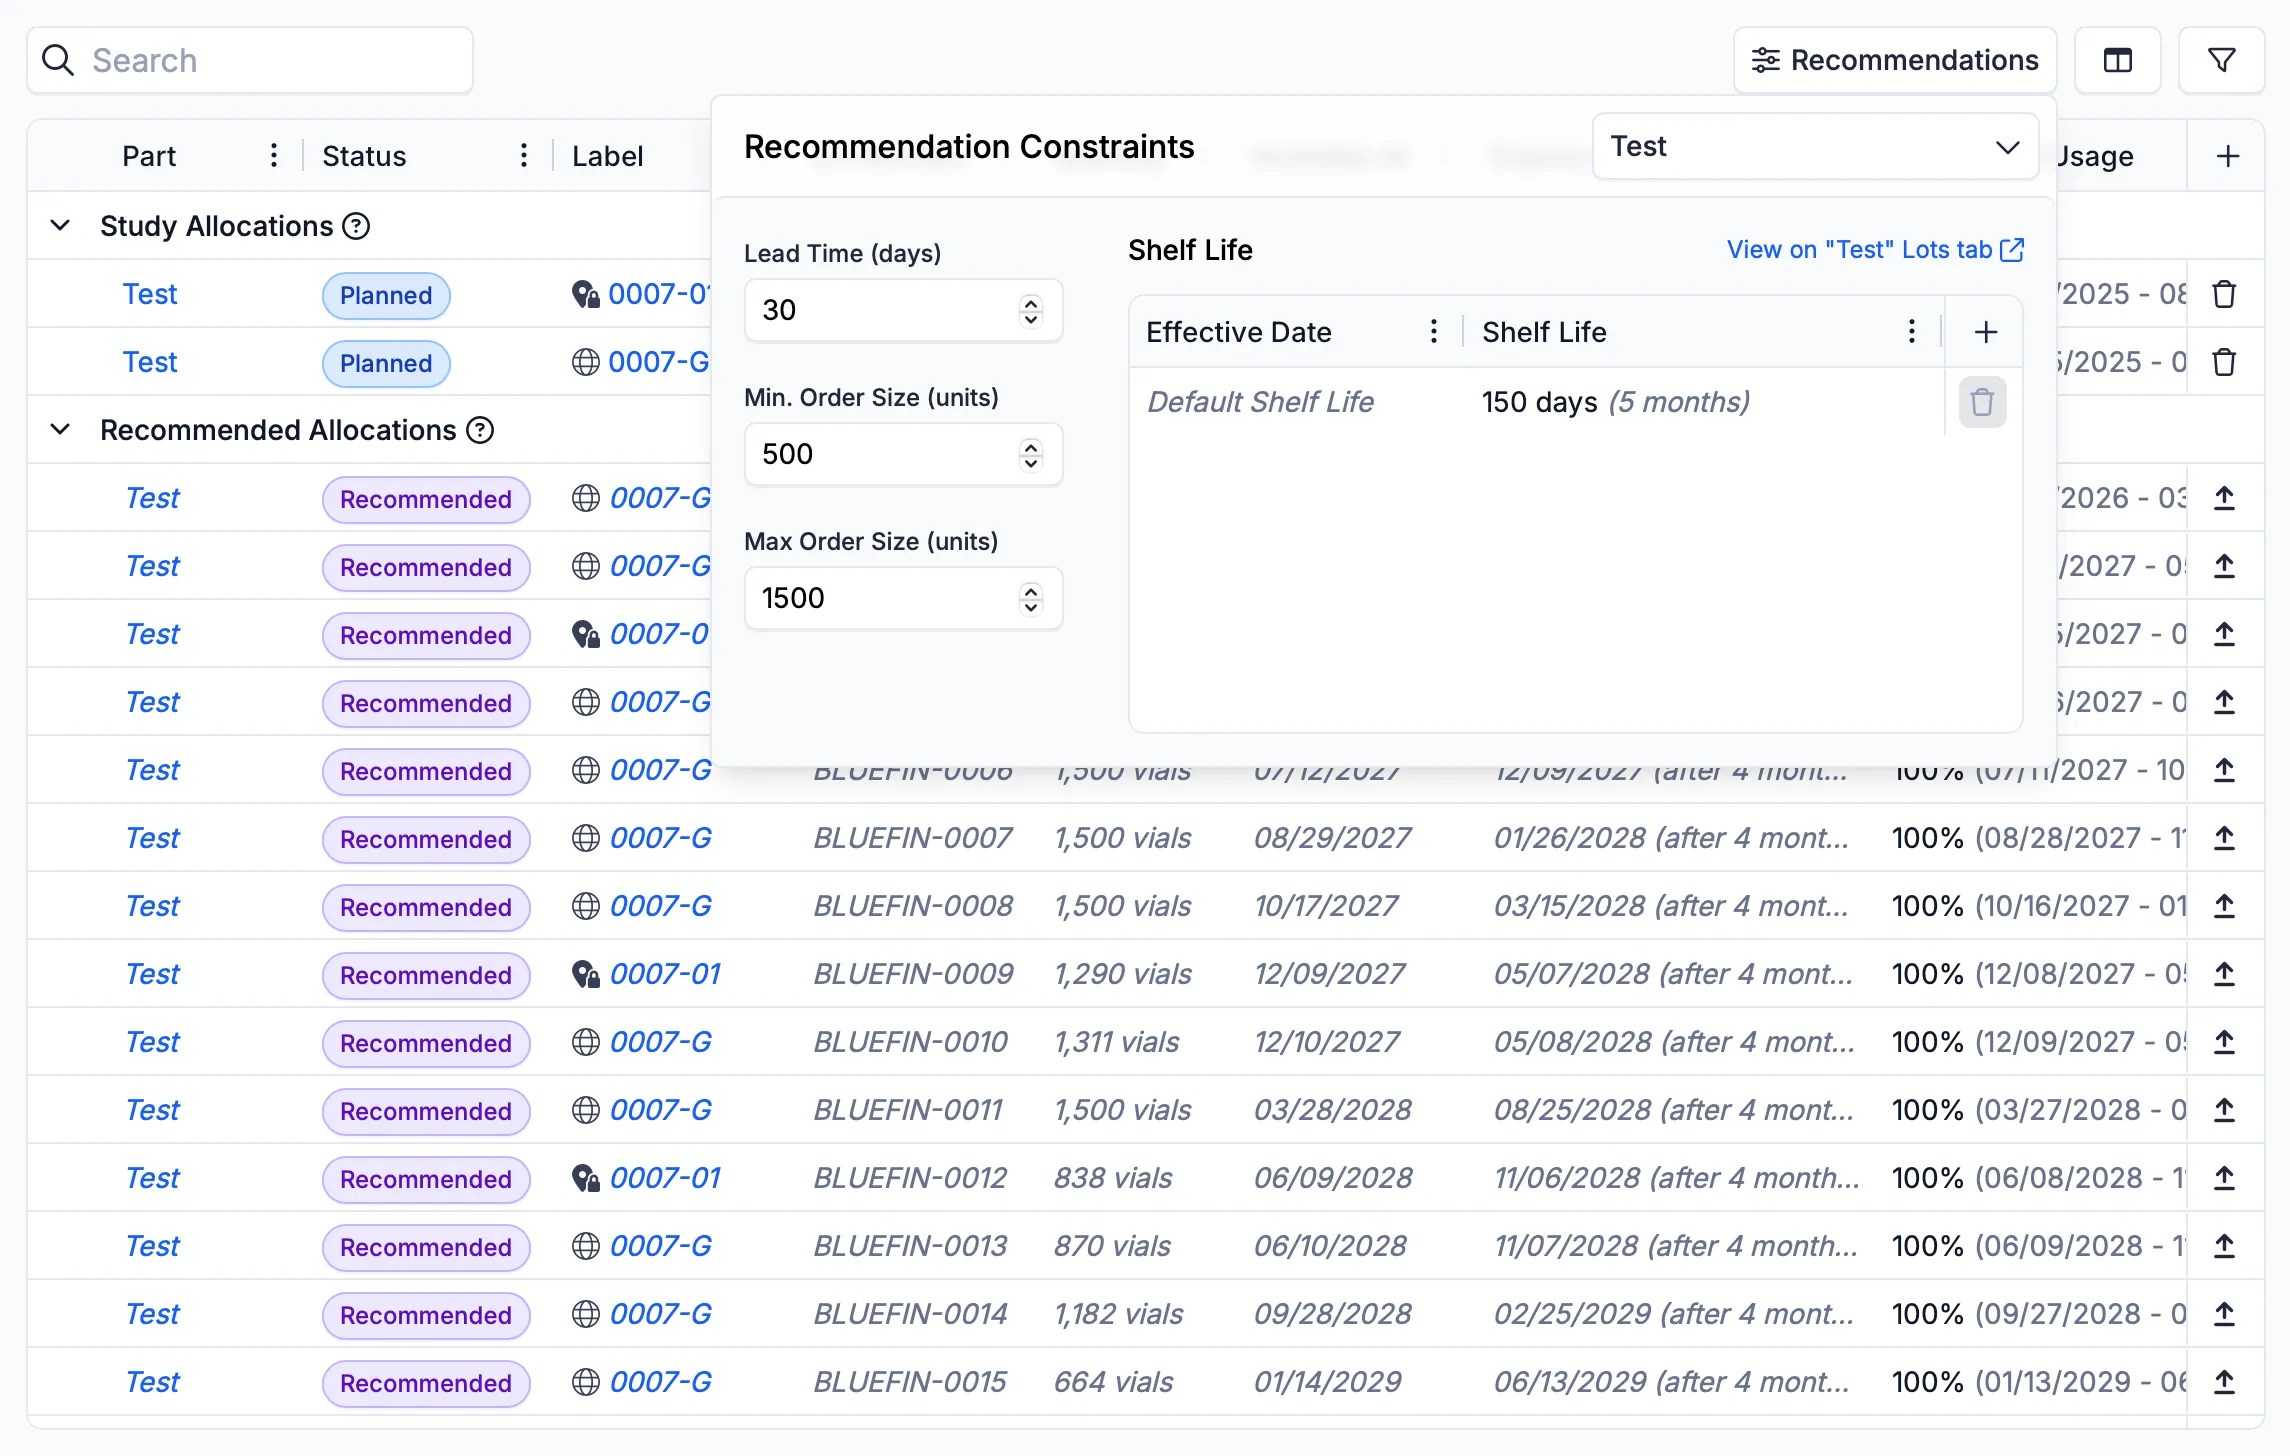Open Test part link in BLUEFIN-0007 row
Image resolution: width=2290 pixels, height=1456 pixels.
tap(152, 838)
